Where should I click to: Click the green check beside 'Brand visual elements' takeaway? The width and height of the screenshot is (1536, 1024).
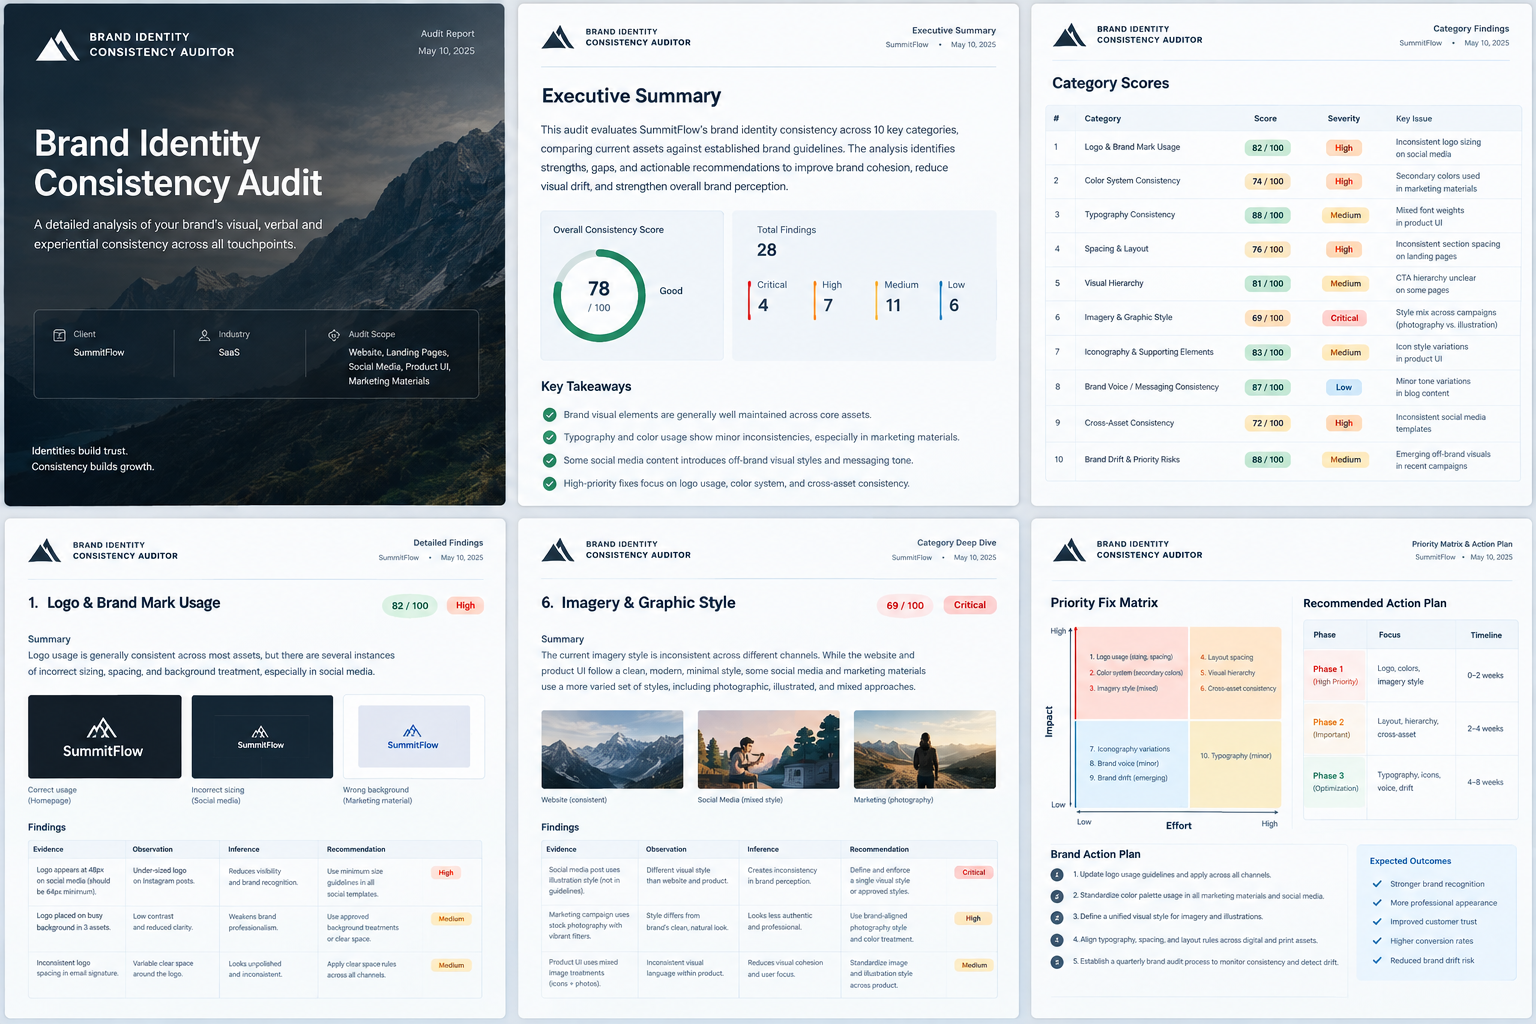549,415
